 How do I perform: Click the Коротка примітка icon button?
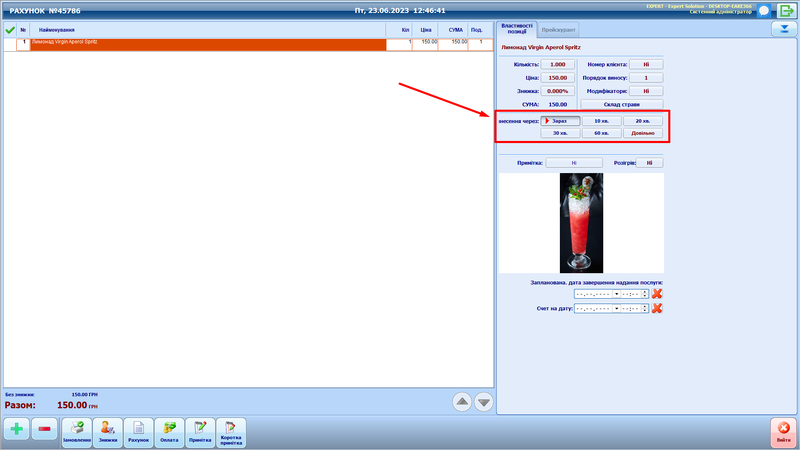click(230, 431)
